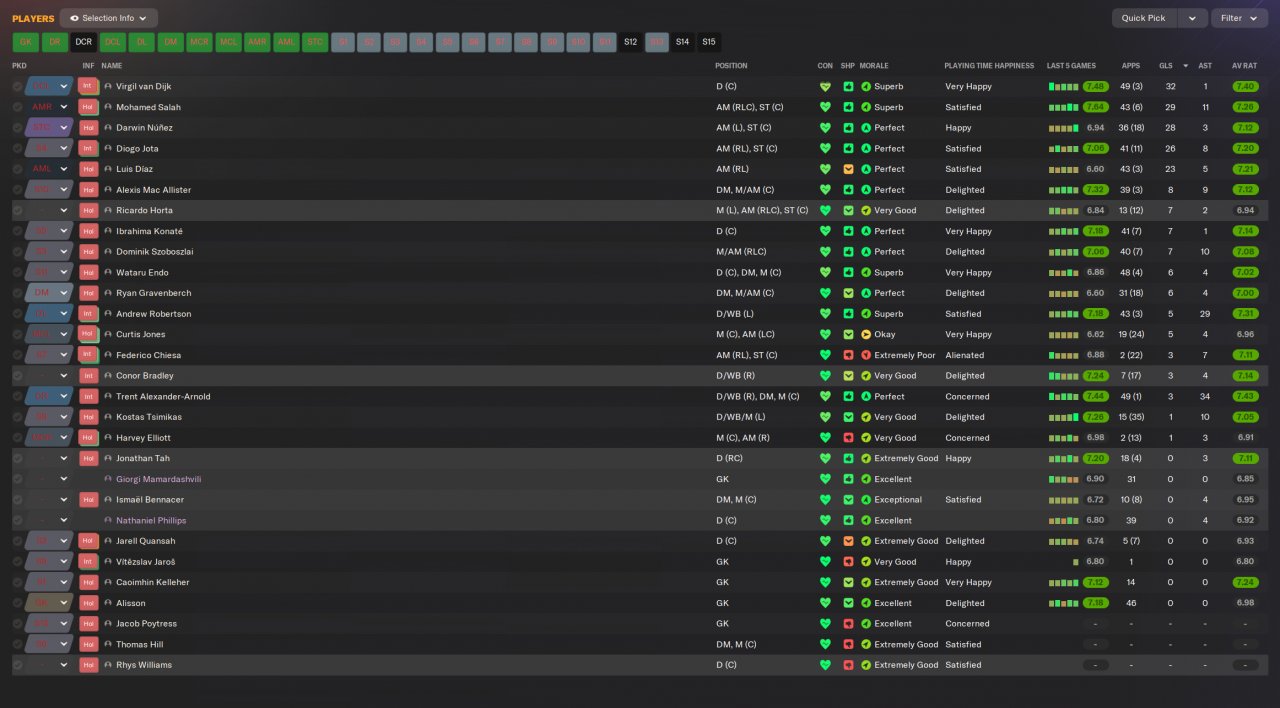
Task: Toggle the picked checkmark for Ricardo Horta
Action: point(17,210)
